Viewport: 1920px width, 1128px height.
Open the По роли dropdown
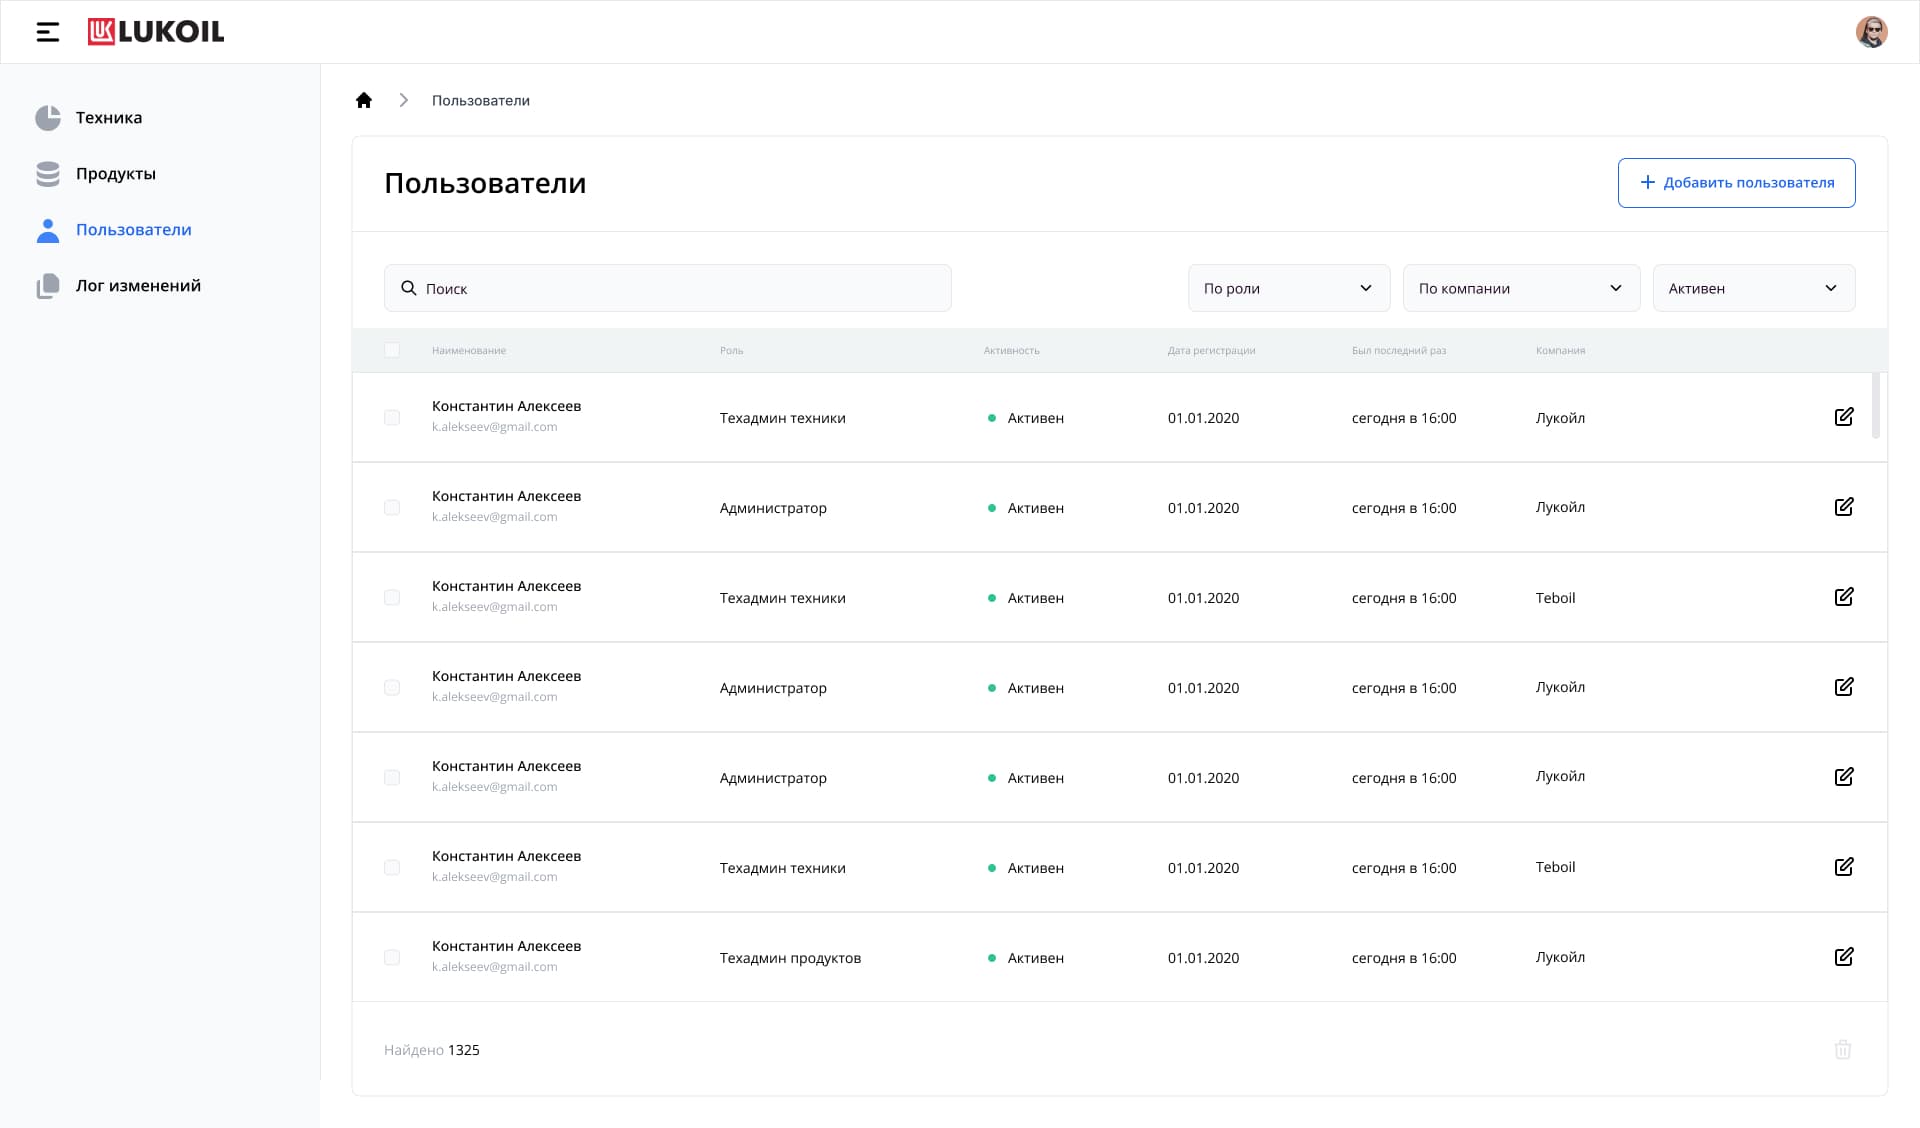tap(1288, 288)
